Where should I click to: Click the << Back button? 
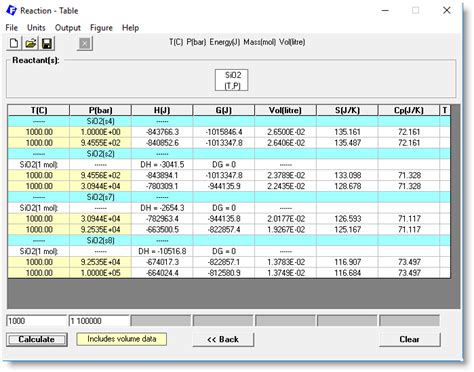223,339
